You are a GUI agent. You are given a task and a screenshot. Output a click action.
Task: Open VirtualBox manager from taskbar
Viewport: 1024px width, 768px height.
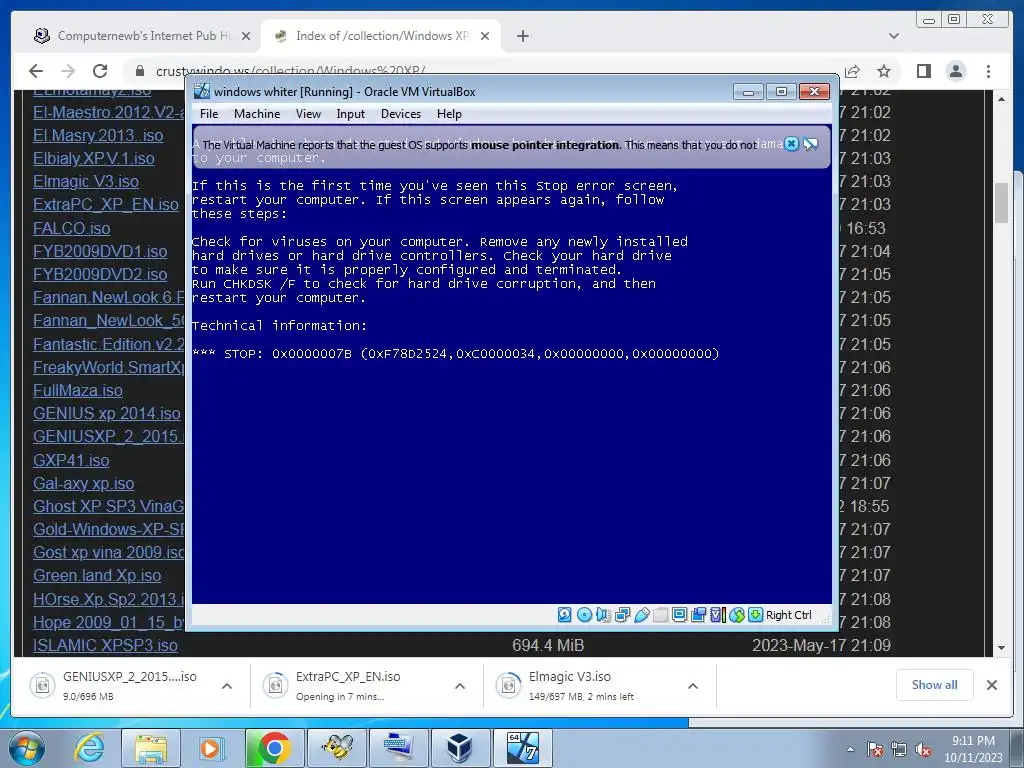click(460, 748)
